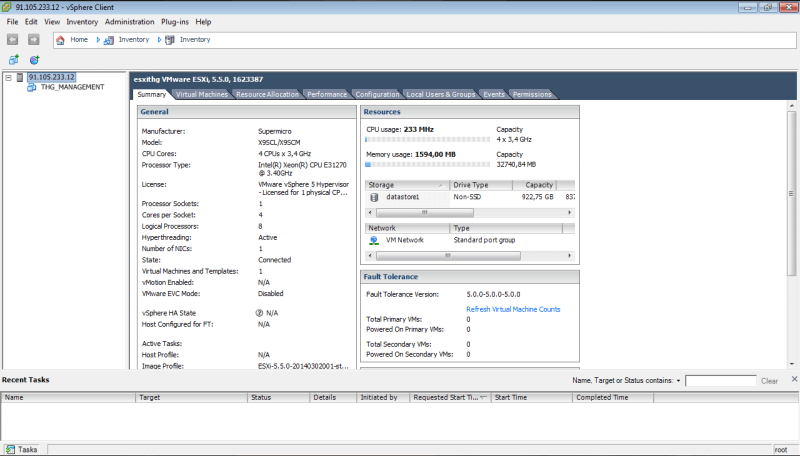Click the Recent Tasks filter text field
The image size is (800, 456).
coord(720,381)
